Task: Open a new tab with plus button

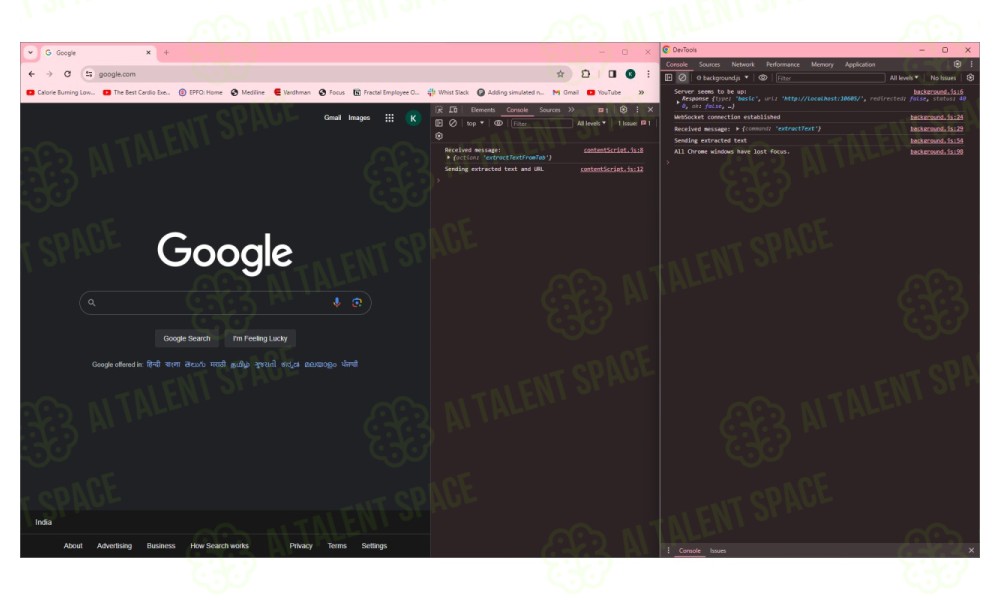Action: point(166,53)
